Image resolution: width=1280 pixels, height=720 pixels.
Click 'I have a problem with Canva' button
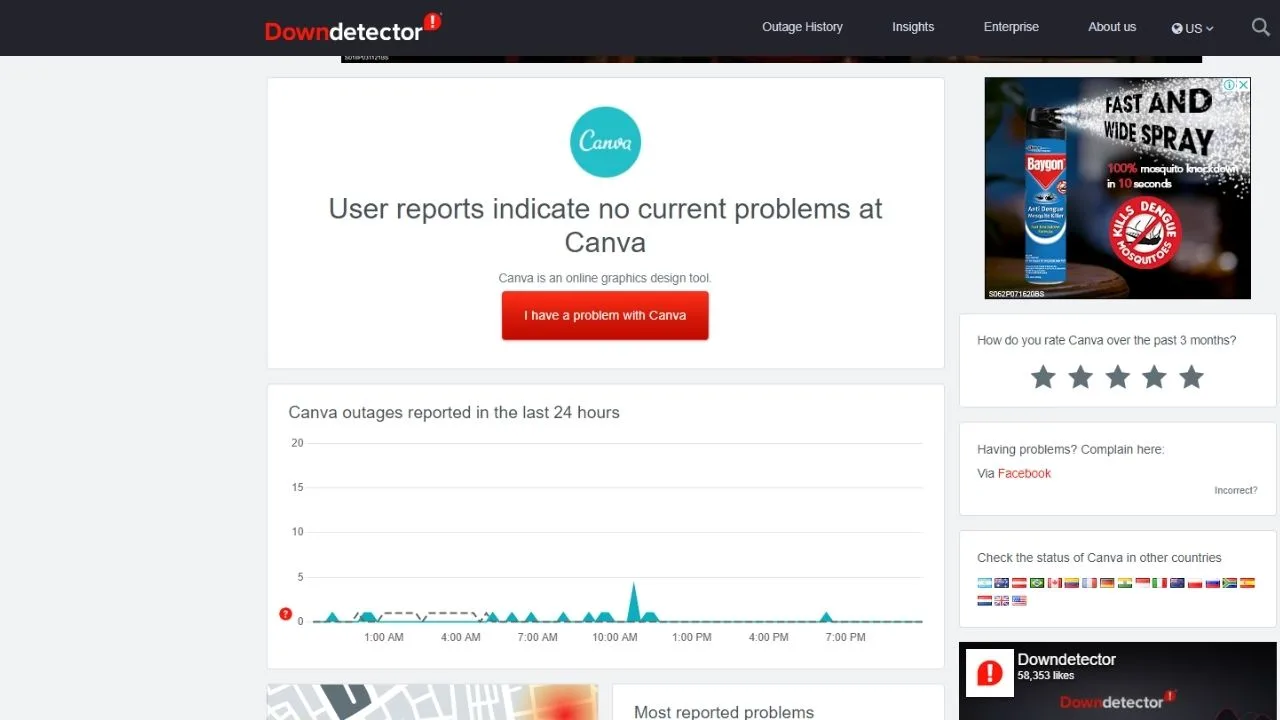(x=605, y=315)
